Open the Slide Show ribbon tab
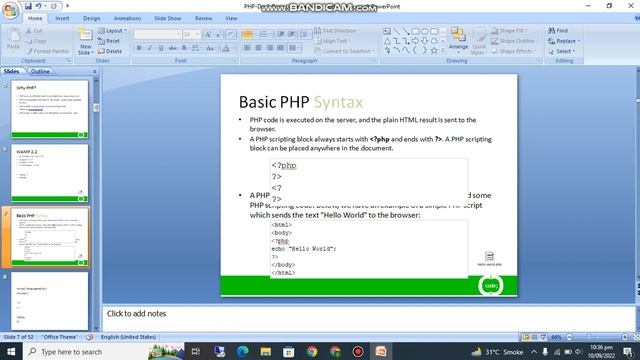640x360 pixels. (167, 18)
